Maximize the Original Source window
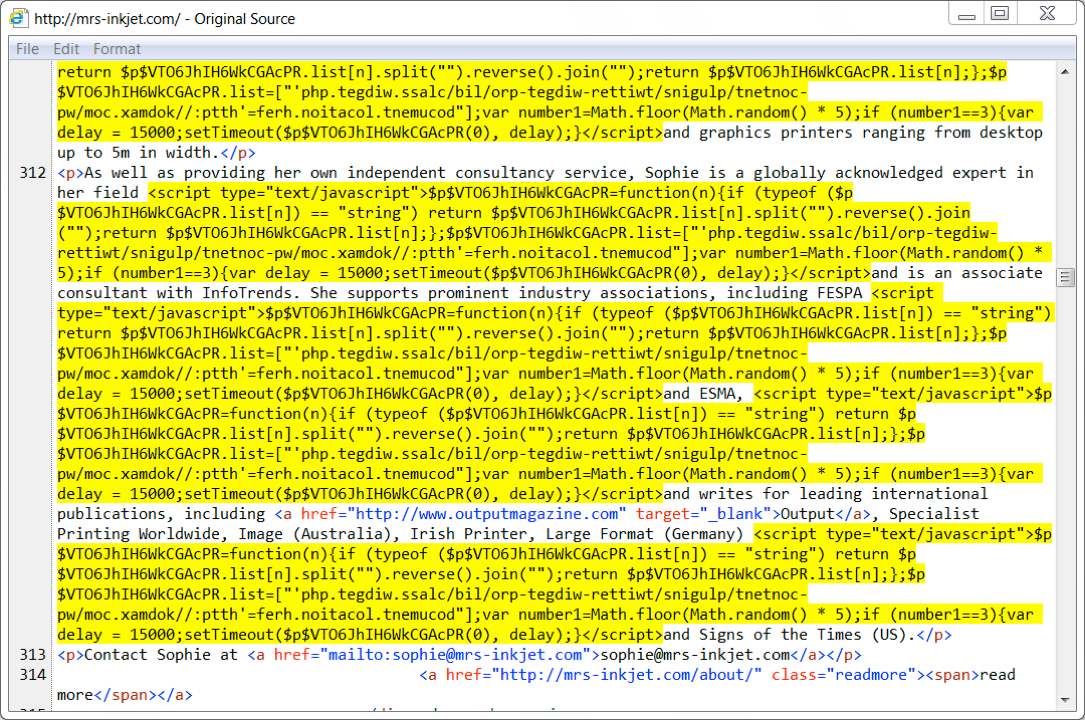The height and width of the screenshot is (720, 1085). 1000,15
